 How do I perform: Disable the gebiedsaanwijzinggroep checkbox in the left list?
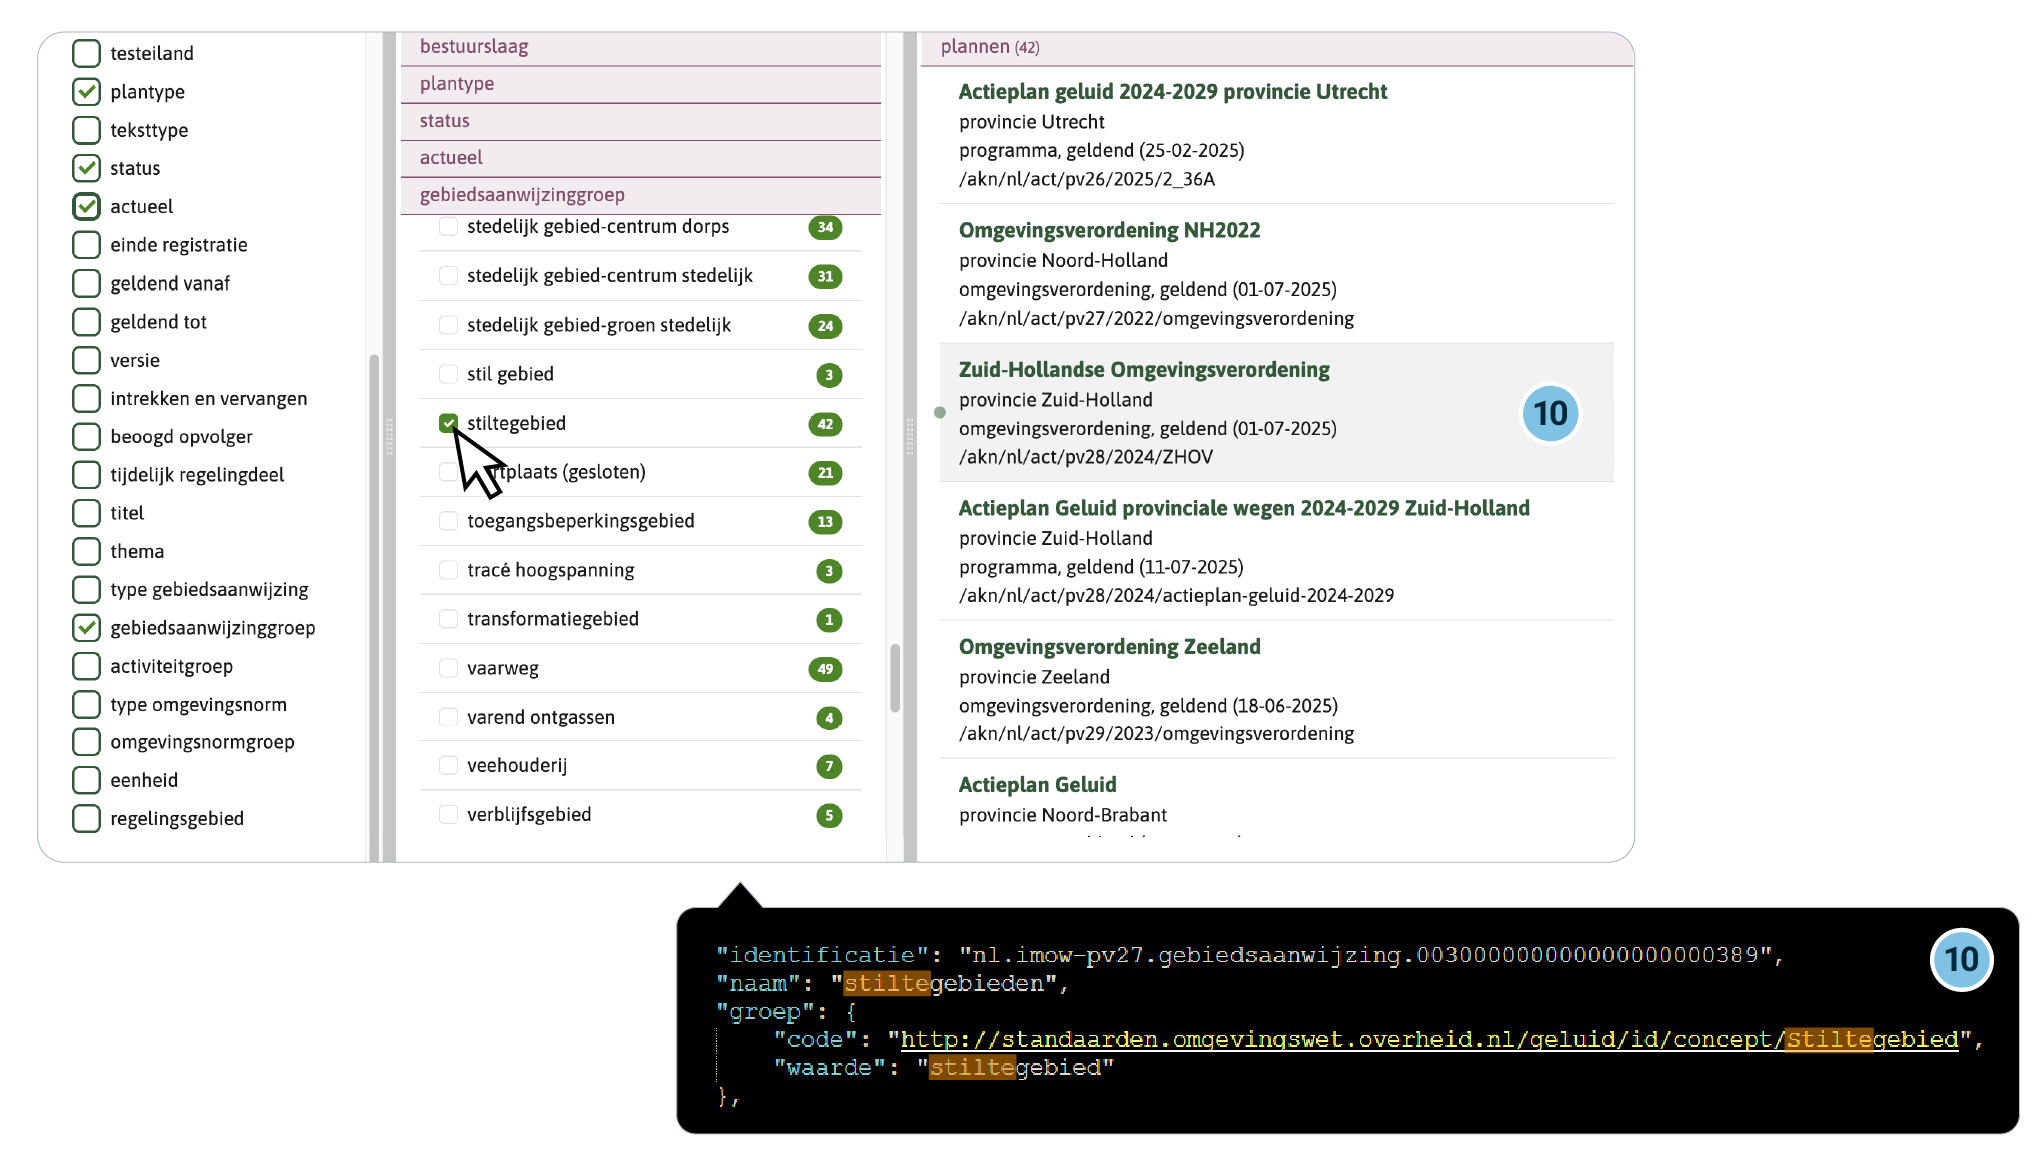87,628
